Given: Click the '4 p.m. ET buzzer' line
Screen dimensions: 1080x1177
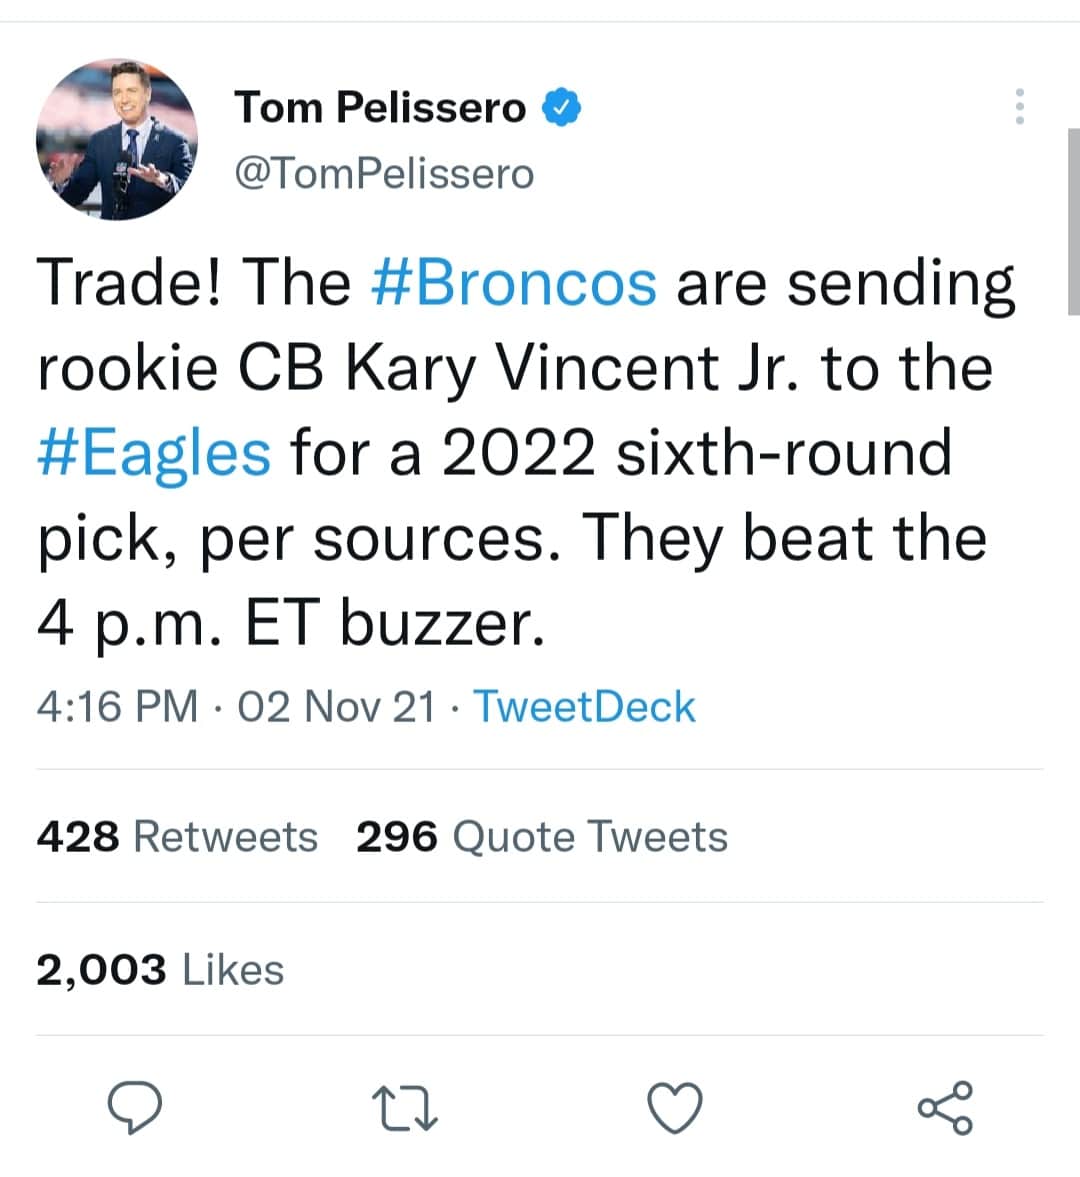Looking at the screenshot, I should coord(290,622).
